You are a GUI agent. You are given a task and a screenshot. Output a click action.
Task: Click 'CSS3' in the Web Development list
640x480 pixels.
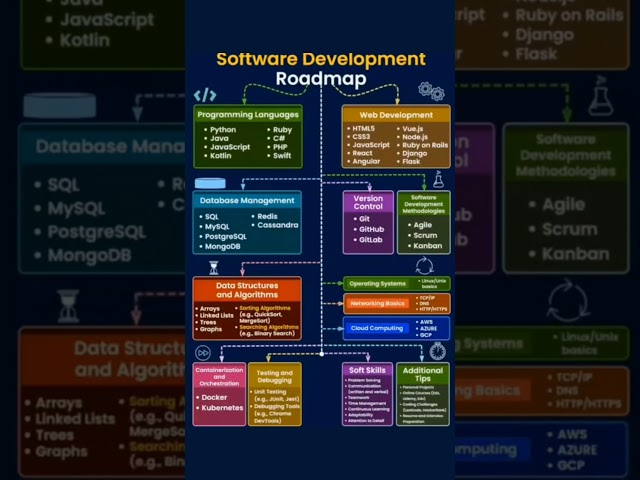(361, 136)
